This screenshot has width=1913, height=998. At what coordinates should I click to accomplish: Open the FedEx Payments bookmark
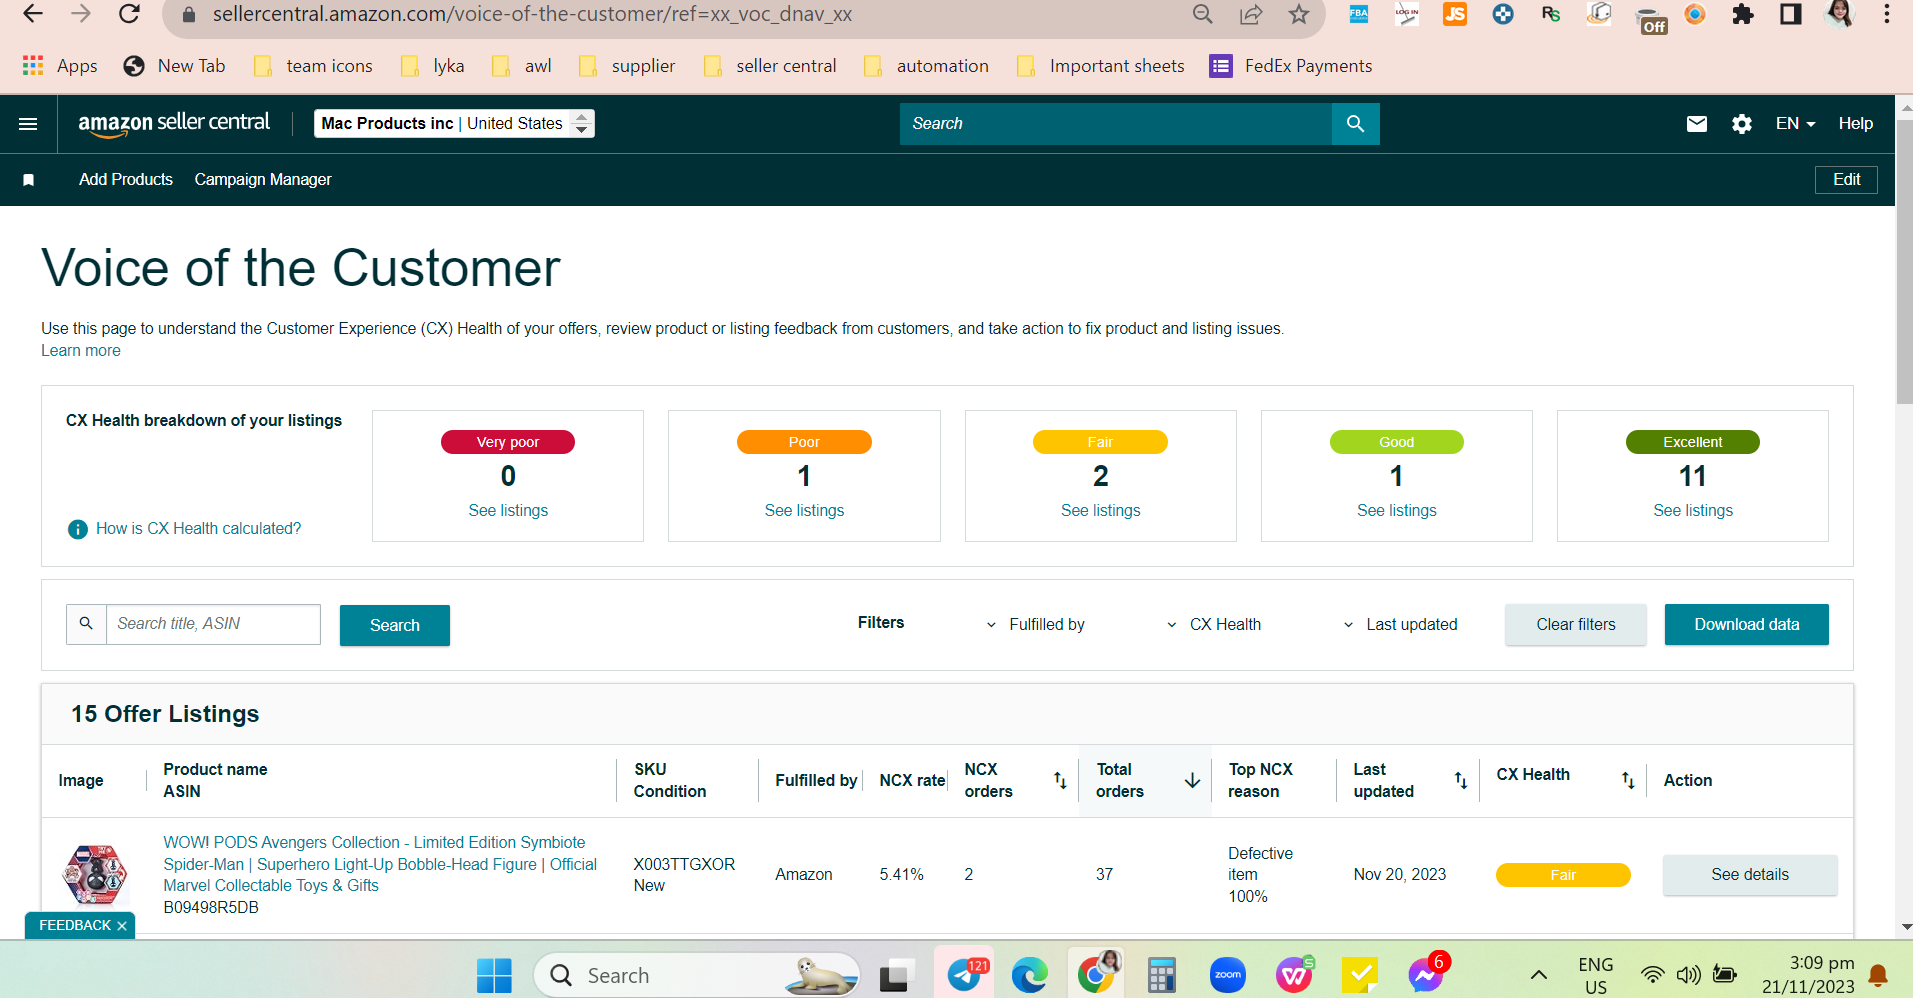coord(1291,66)
